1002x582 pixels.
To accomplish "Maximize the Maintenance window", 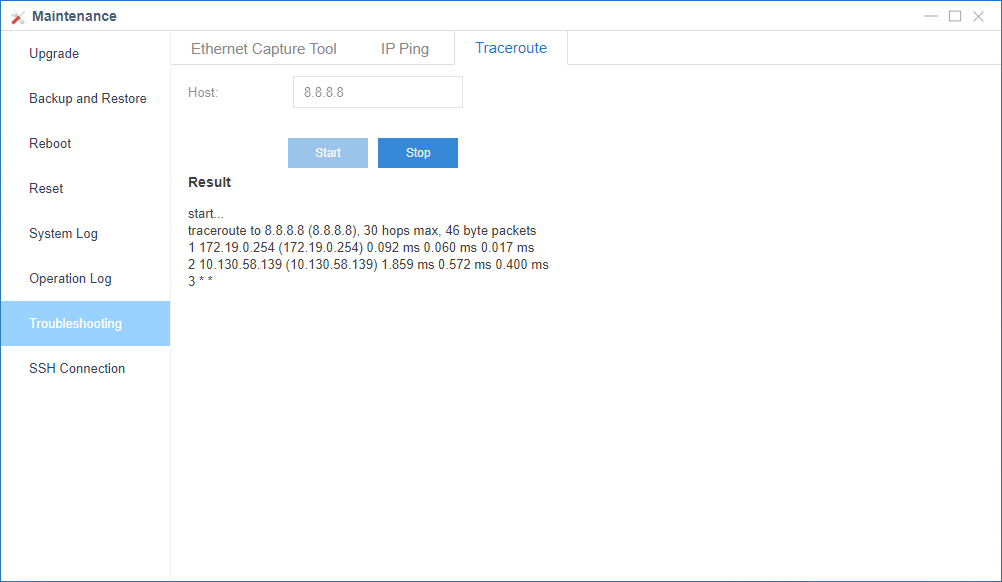I will coord(955,16).
